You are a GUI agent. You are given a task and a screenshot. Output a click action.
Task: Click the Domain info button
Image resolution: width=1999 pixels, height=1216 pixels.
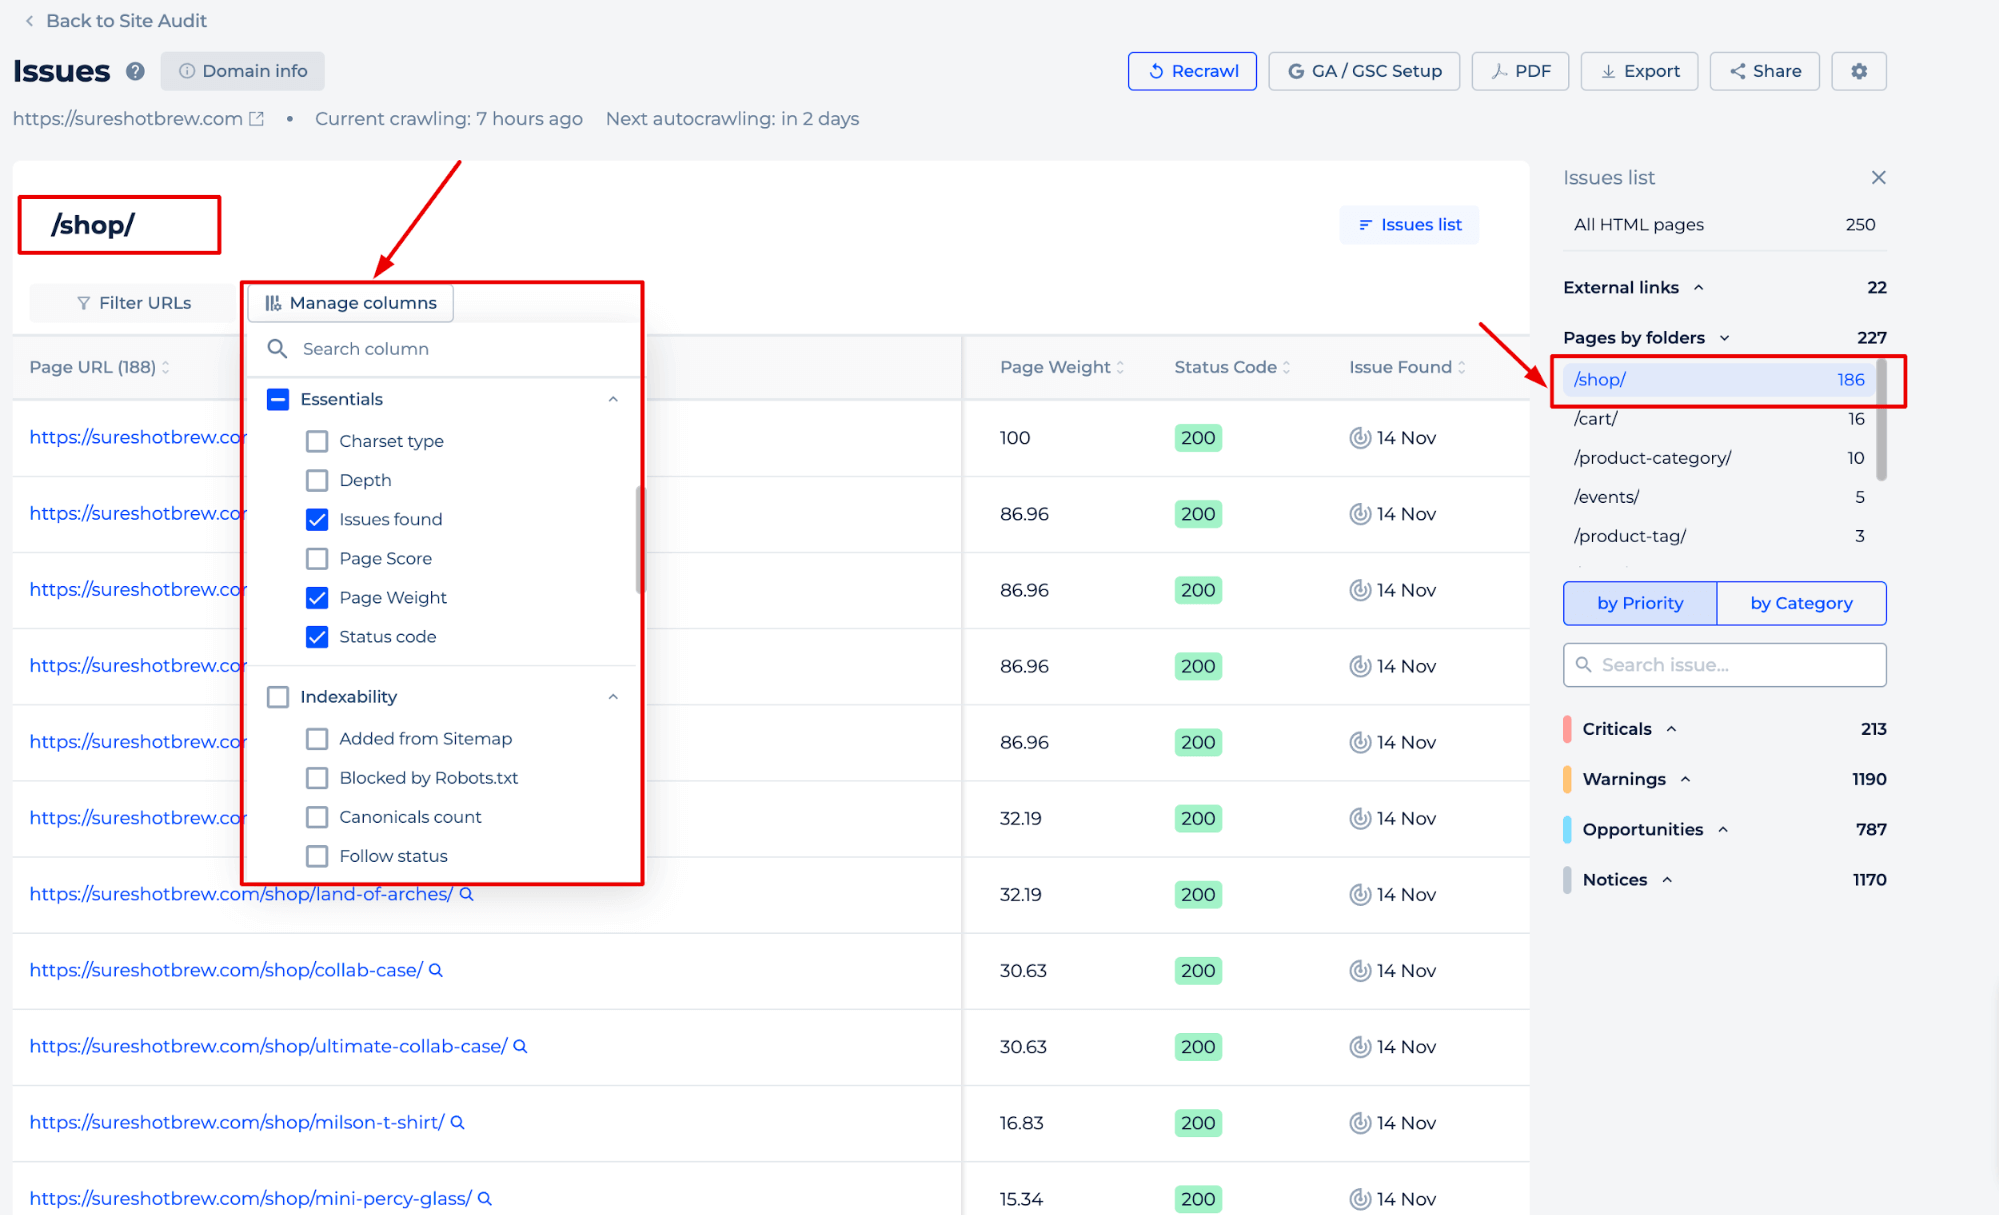click(x=241, y=70)
